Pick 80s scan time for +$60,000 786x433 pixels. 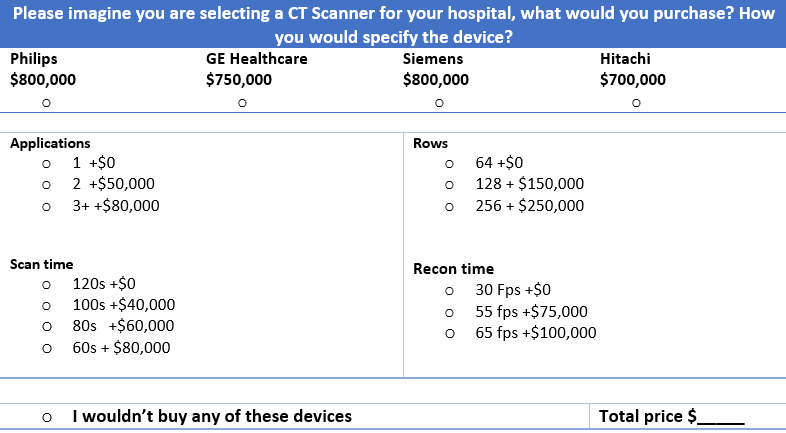pyautogui.click(x=46, y=327)
